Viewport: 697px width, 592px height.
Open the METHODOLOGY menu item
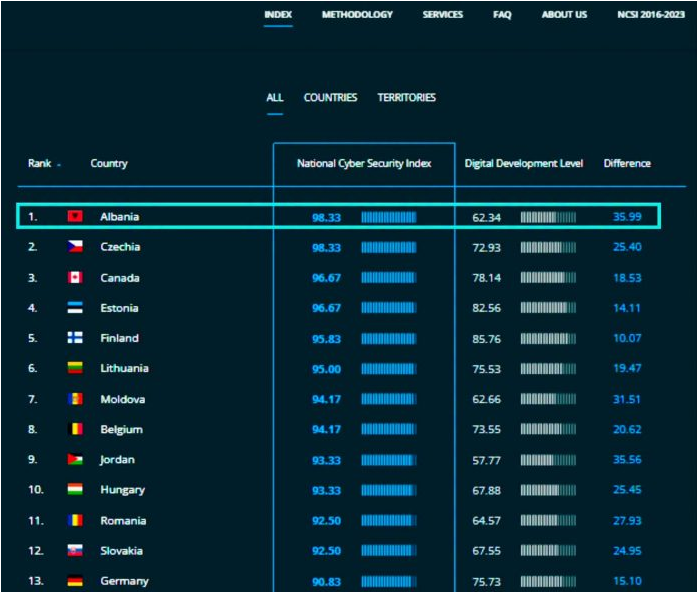pos(357,15)
